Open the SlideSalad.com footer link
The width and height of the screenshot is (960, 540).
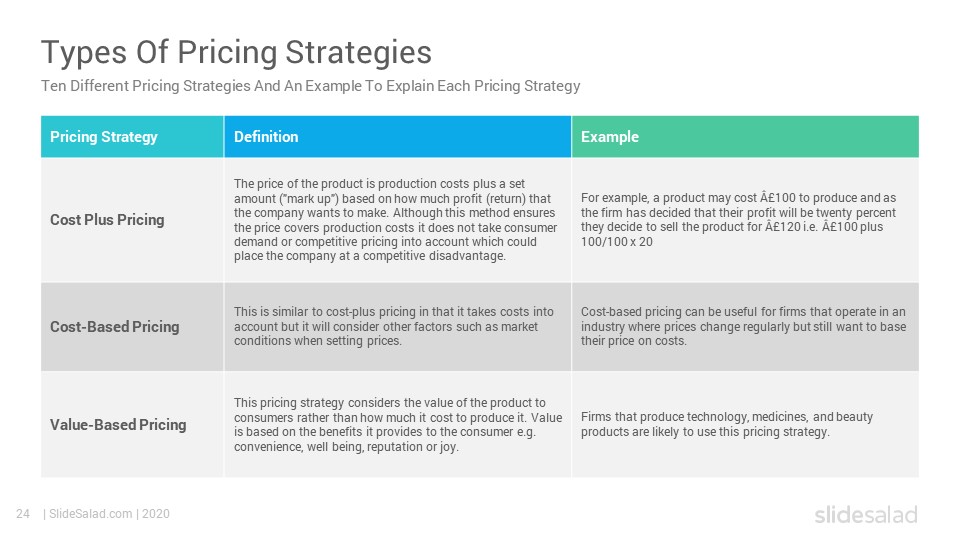coord(91,514)
